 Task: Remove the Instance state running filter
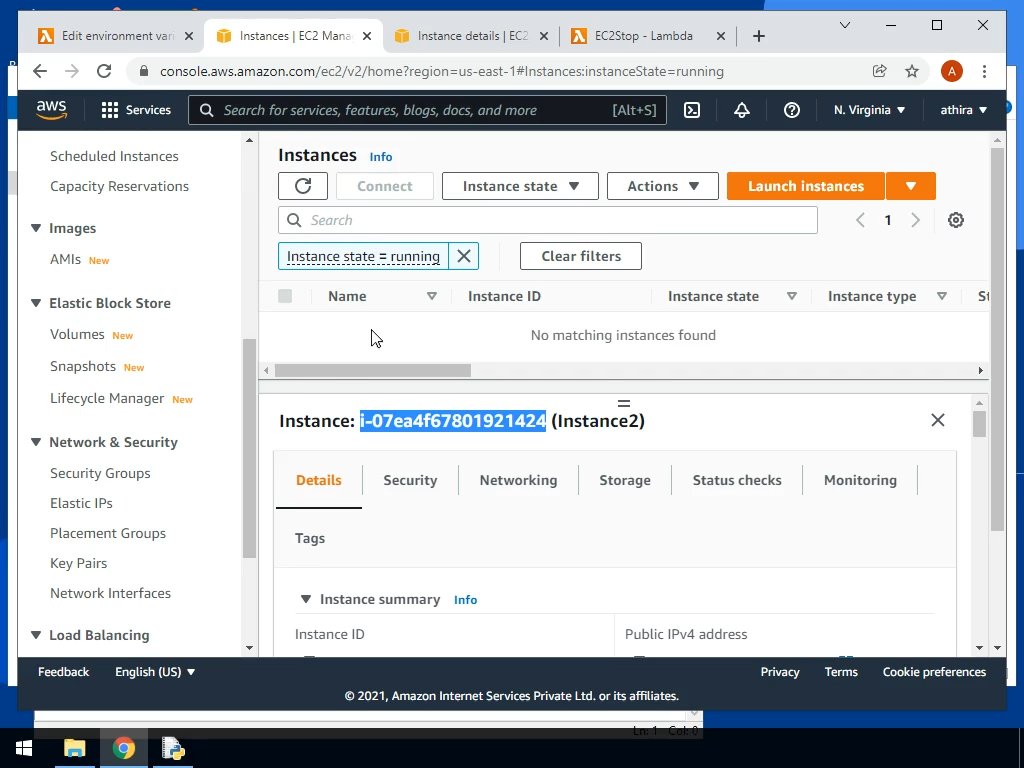[464, 256]
